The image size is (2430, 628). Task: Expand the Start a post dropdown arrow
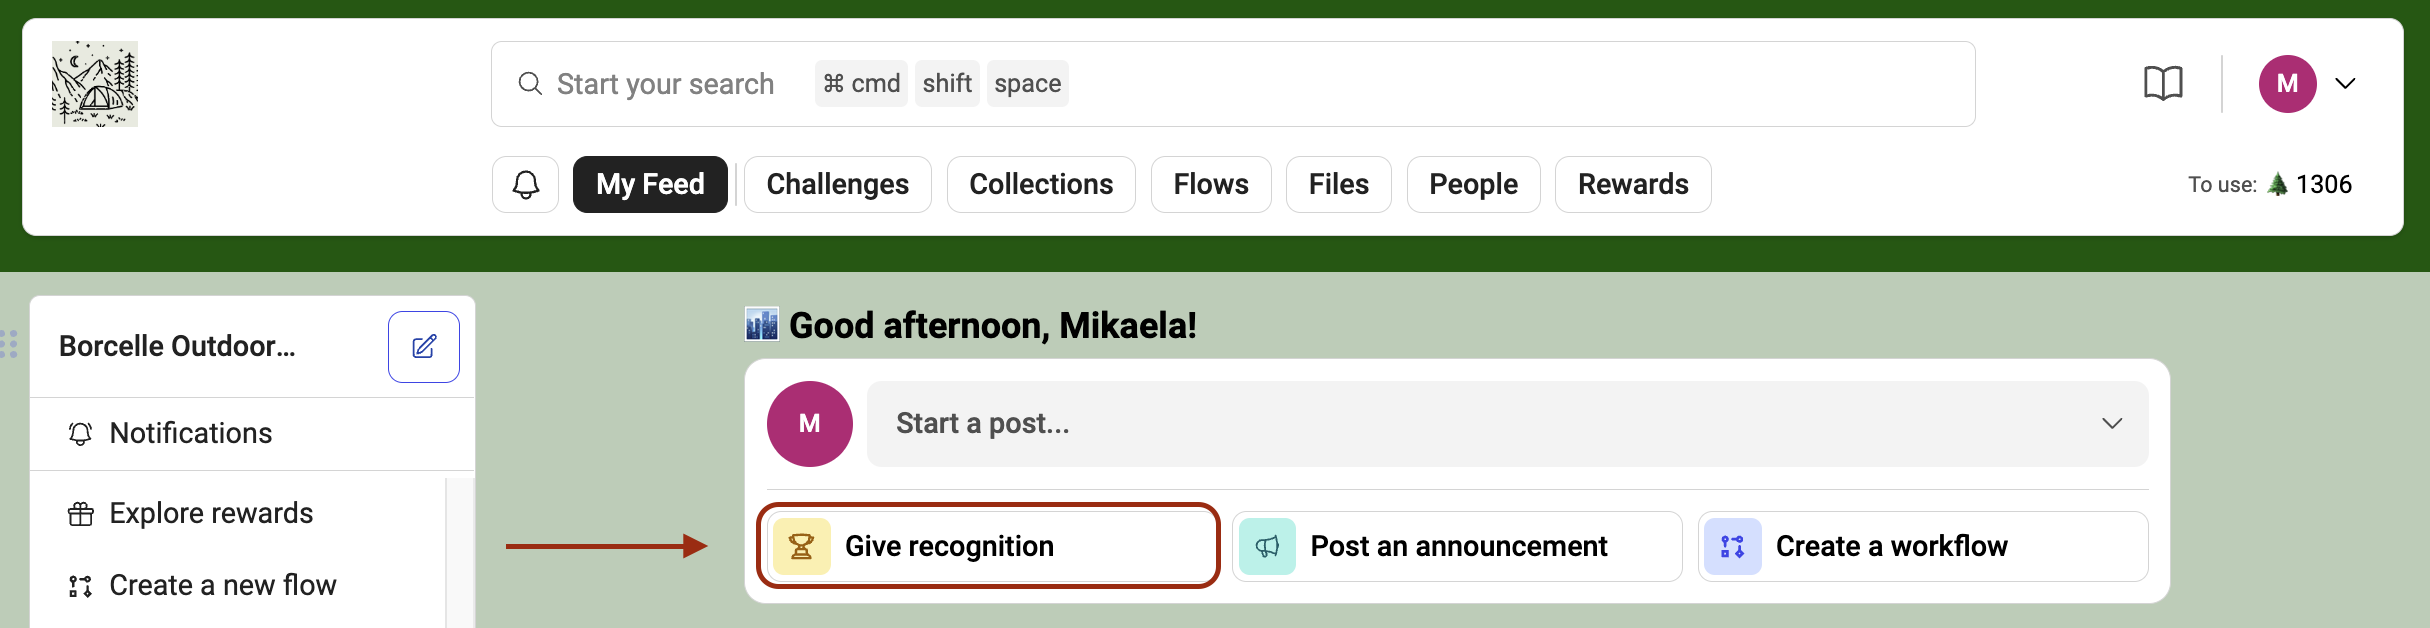coord(2112,423)
